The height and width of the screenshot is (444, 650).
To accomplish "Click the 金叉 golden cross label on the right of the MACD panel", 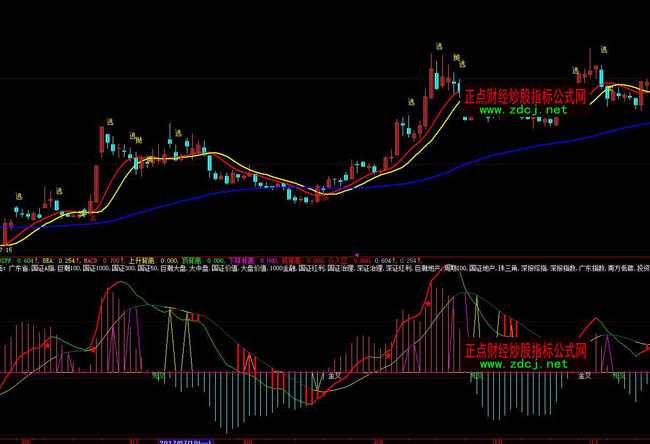I will [x=585, y=376].
